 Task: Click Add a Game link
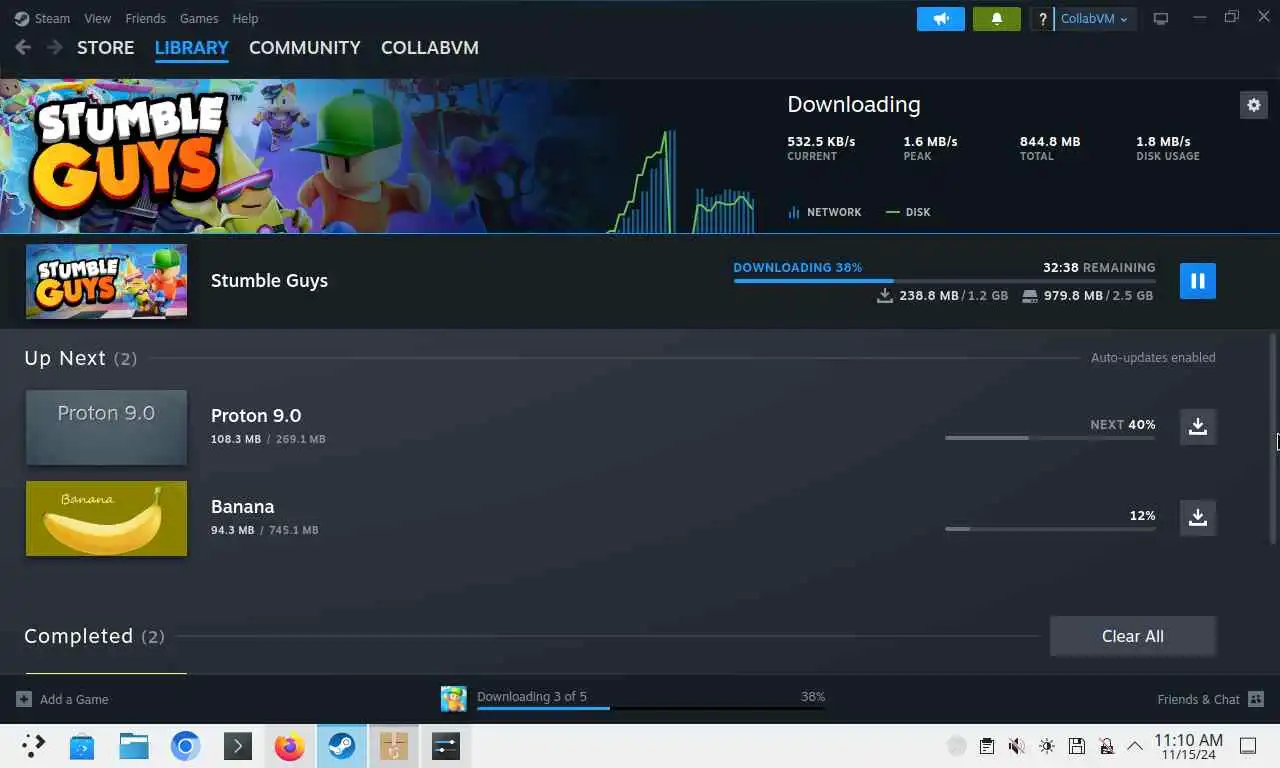coord(74,699)
